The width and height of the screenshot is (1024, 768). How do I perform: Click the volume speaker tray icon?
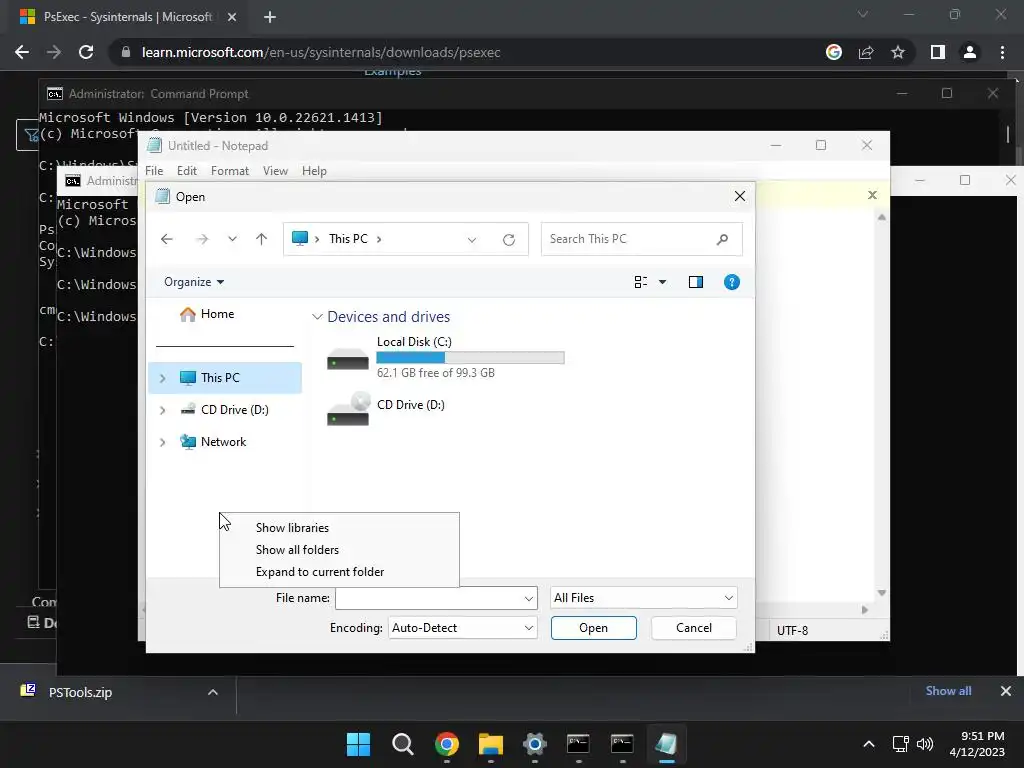pos(925,744)
